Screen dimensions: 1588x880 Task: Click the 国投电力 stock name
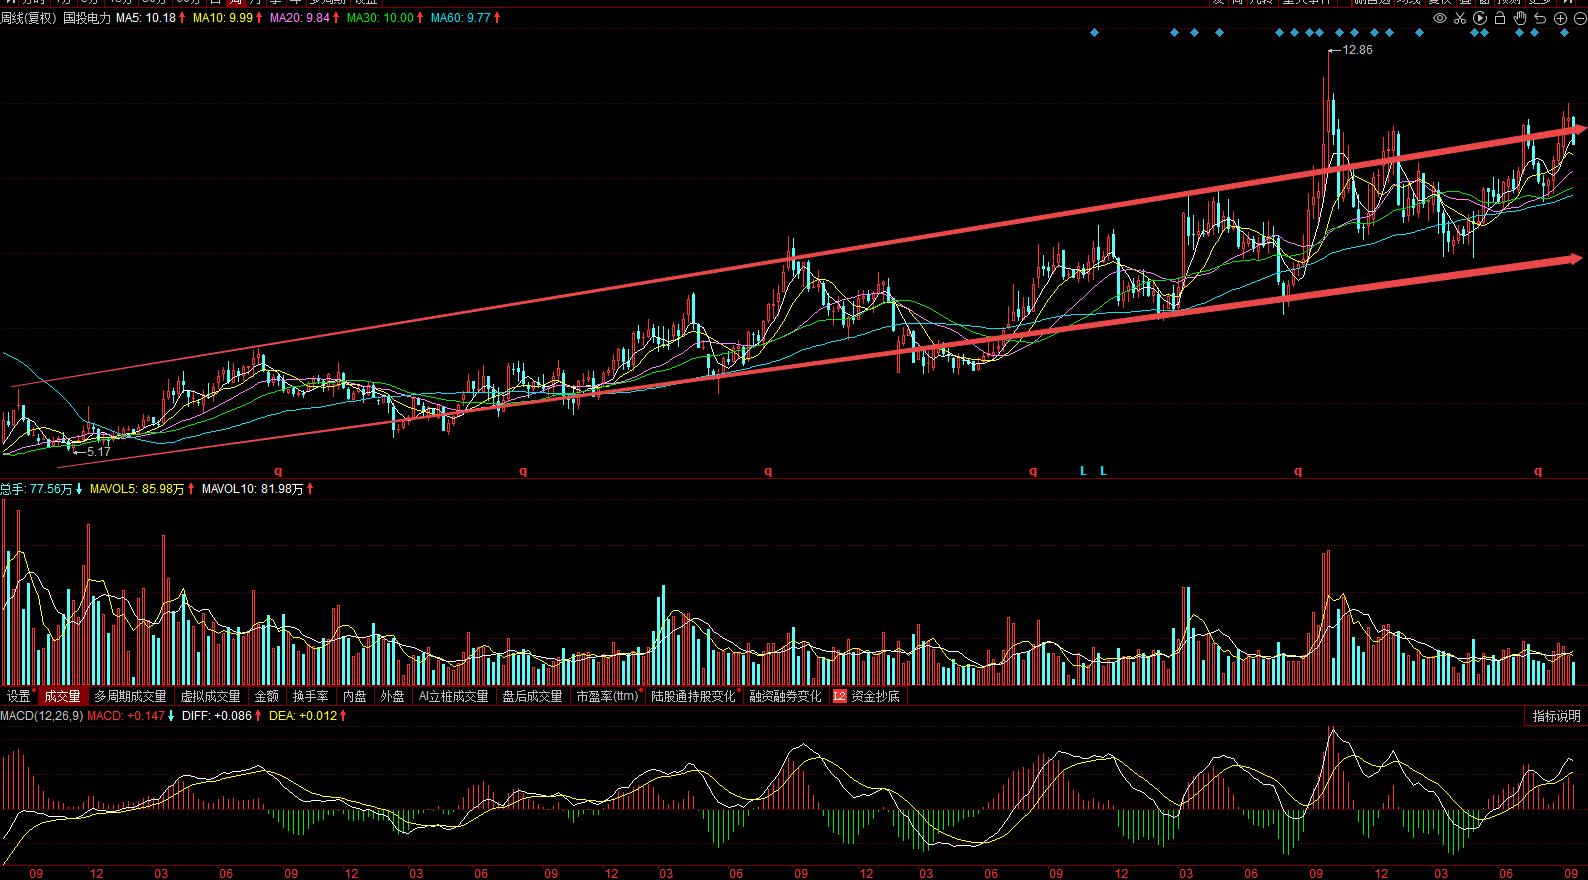pyautogui.click(x=87, y=18)
